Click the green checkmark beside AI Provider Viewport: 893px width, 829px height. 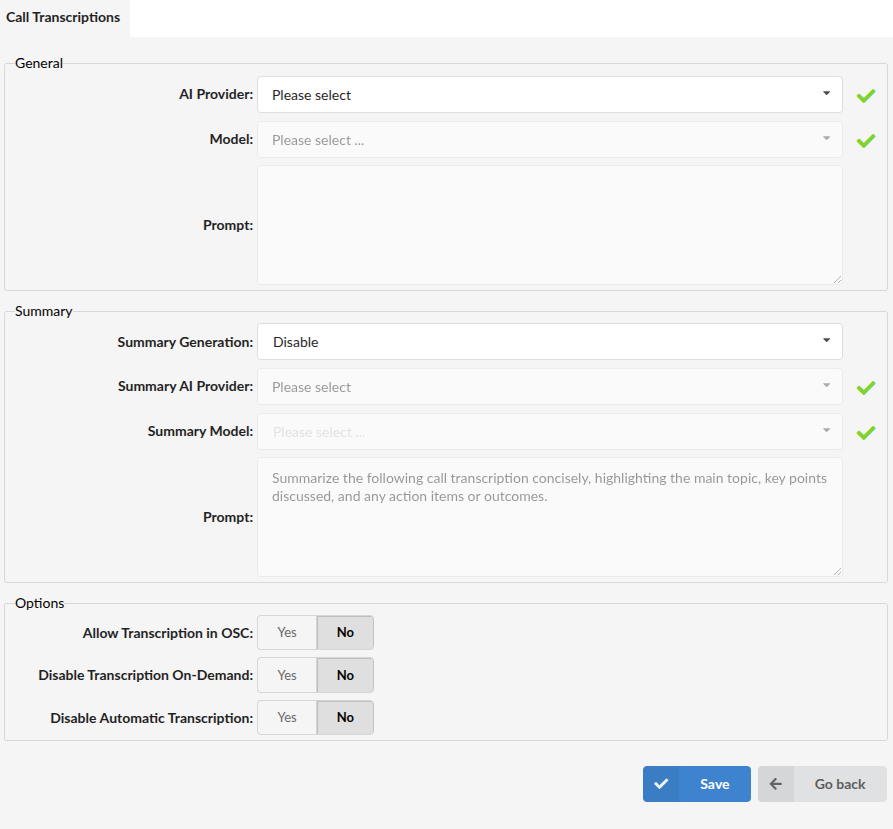(x=866, y=96)
